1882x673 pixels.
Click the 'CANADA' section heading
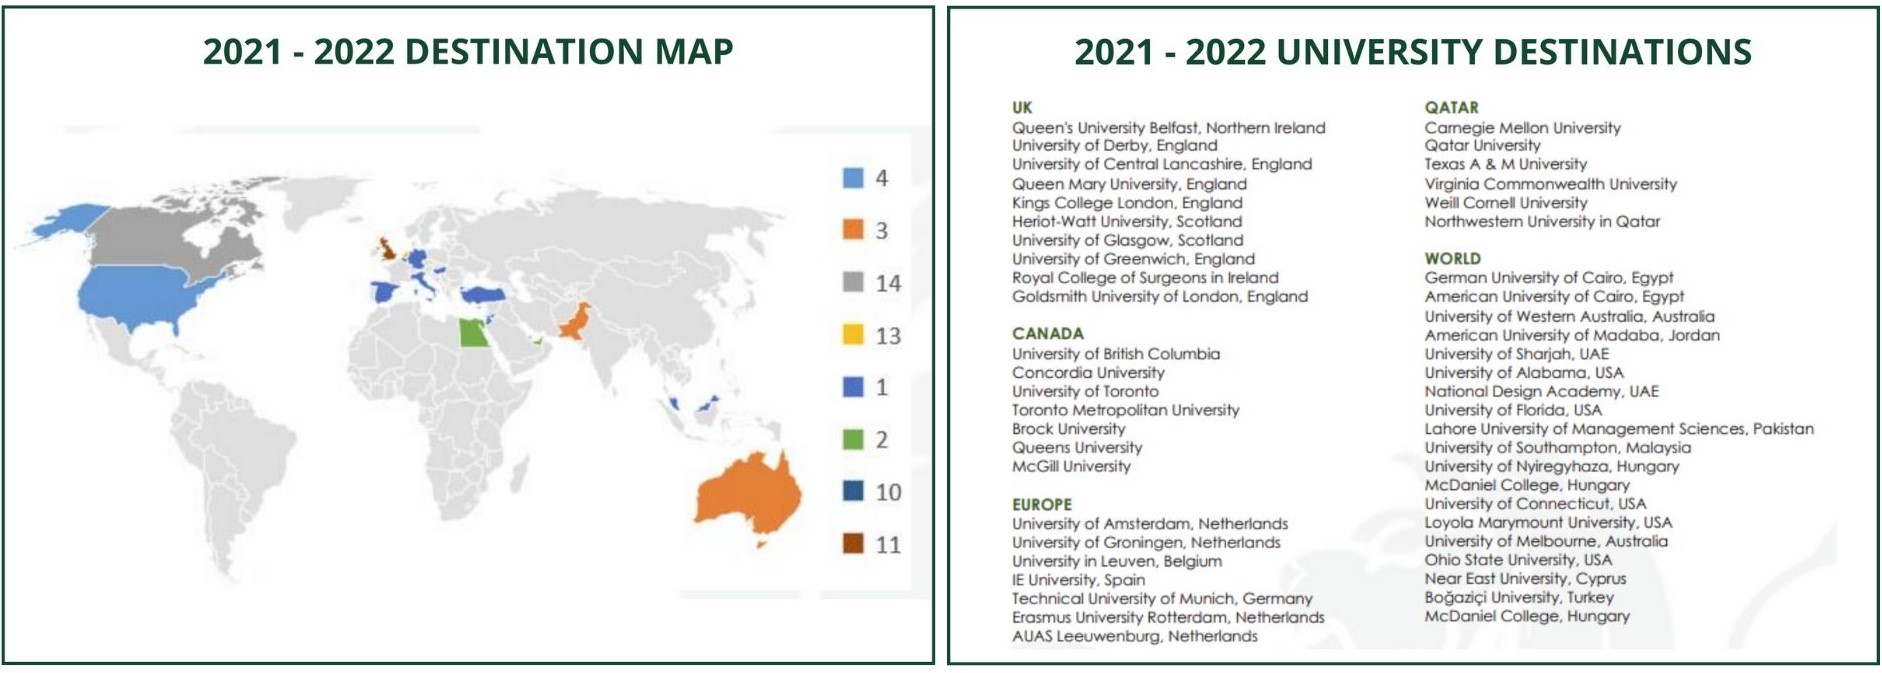tap(1048, 334)
